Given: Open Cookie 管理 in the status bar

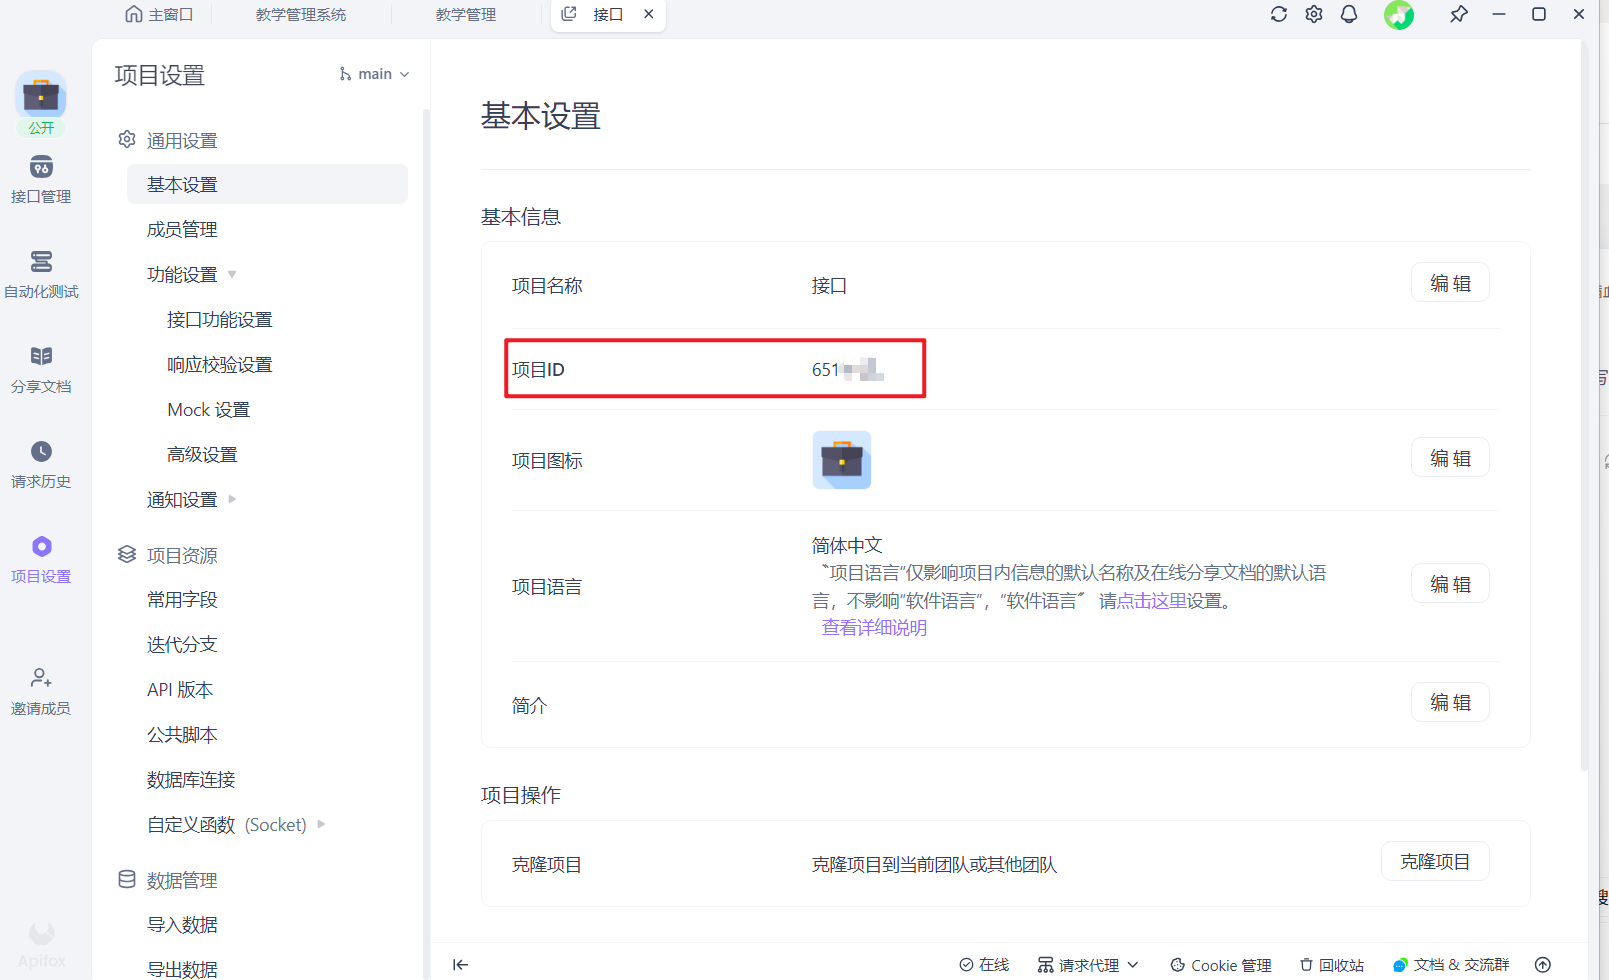Looking at the screenshot, I should click(1220, 964).
